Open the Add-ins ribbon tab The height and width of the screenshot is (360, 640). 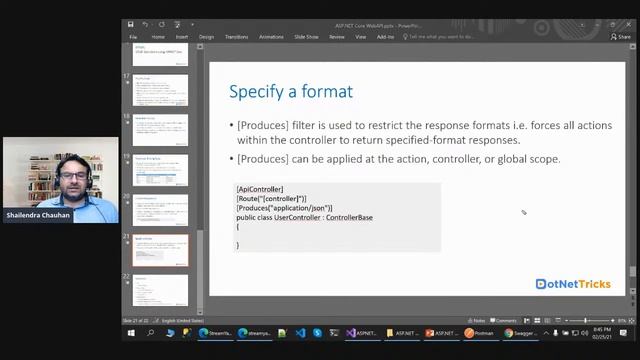[385, 37]
